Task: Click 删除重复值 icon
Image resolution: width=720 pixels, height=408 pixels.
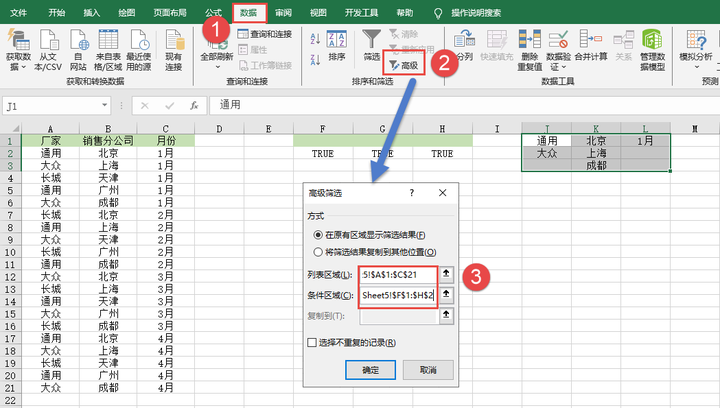Action: tap(529, 39)
